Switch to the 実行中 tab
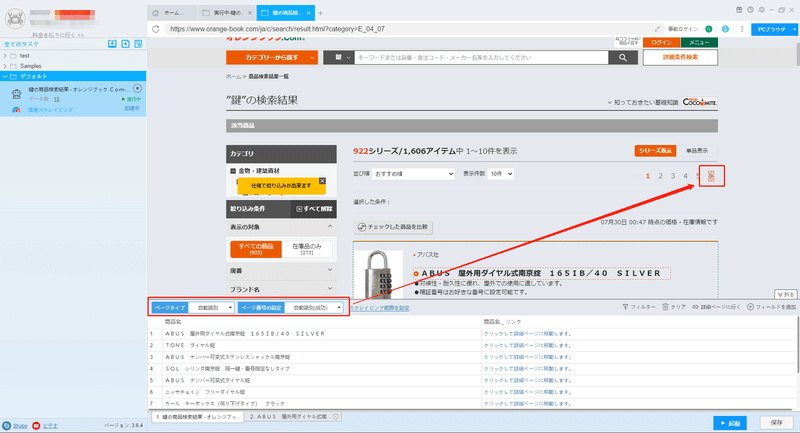Image resolution: width=800 pixels, height=433 pixels. coord(227,13)
